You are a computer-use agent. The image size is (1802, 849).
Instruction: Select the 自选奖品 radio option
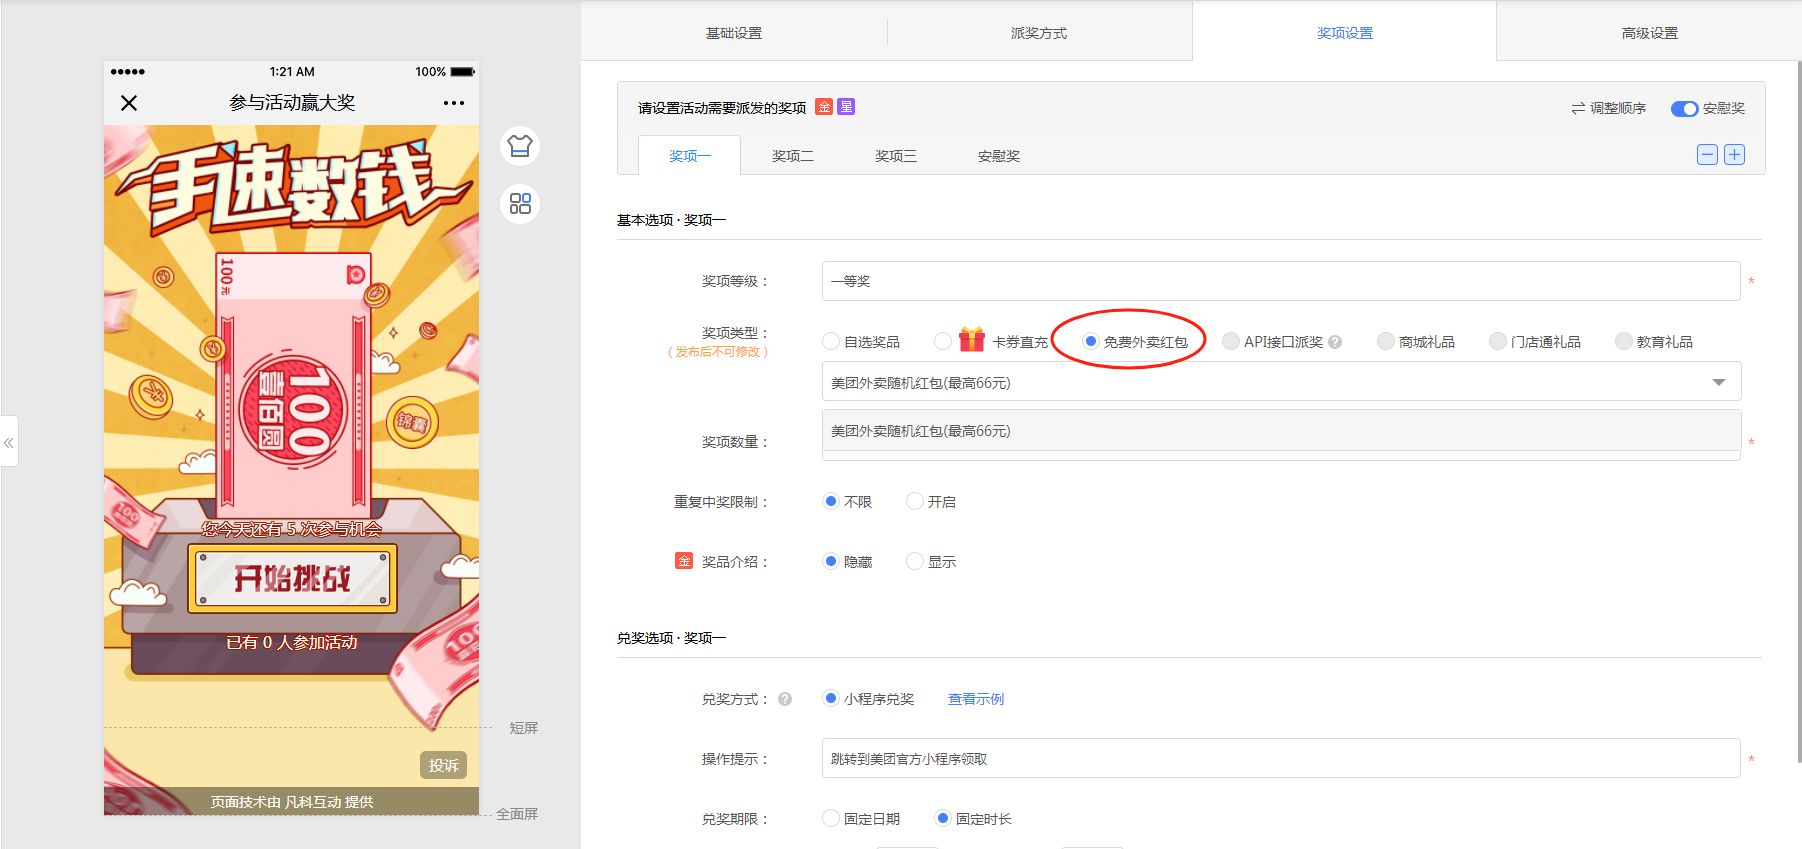click(x=831, y=342)
